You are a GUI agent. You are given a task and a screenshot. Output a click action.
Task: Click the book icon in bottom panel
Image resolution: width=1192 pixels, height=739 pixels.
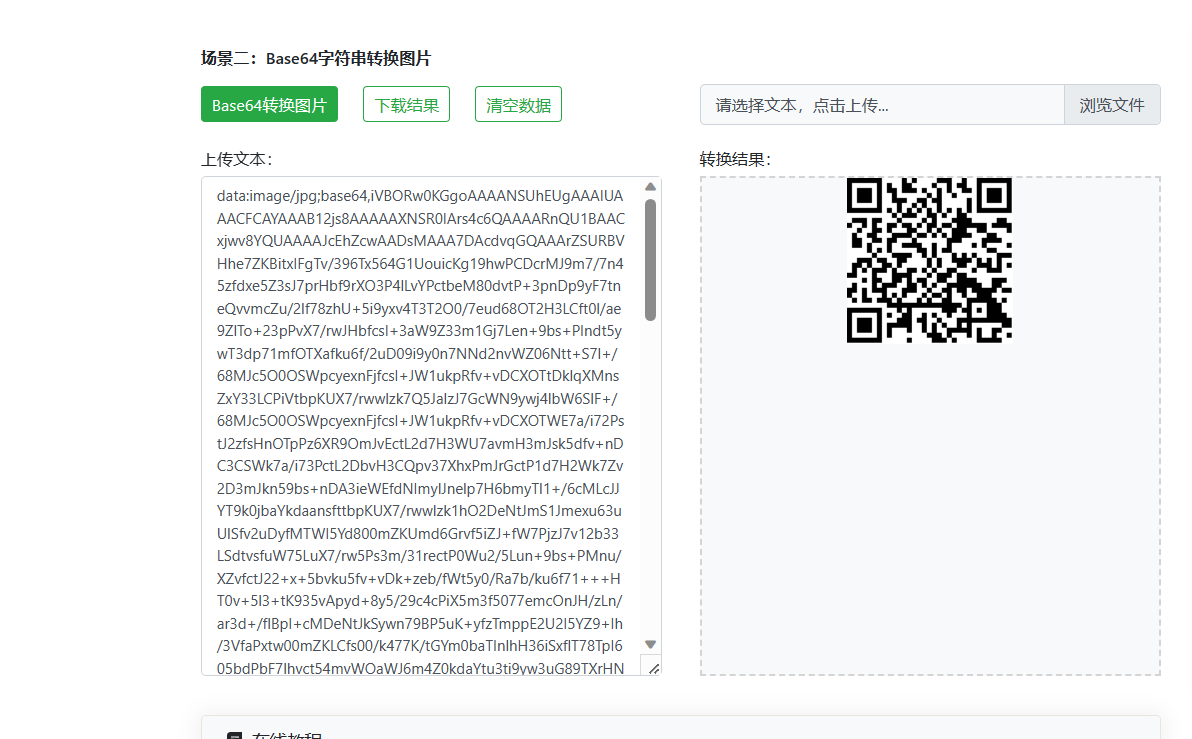(235, 737)
